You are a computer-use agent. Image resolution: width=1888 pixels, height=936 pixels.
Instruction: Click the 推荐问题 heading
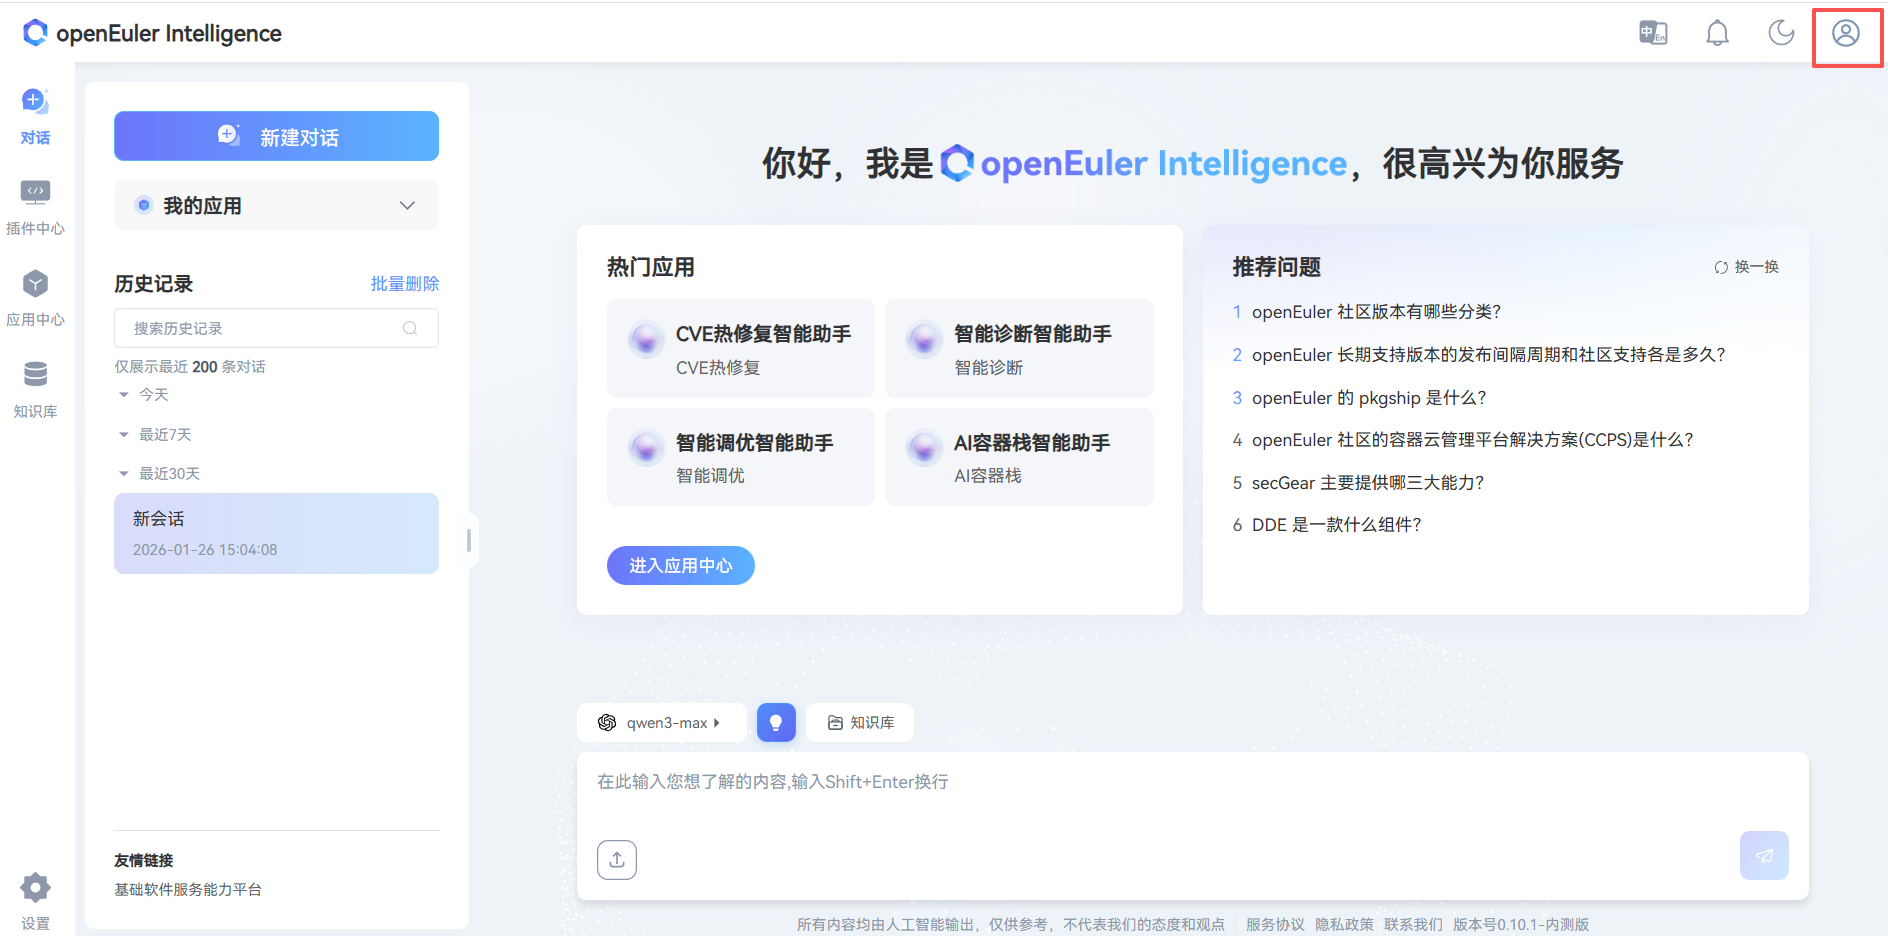tap(1277, 267)
